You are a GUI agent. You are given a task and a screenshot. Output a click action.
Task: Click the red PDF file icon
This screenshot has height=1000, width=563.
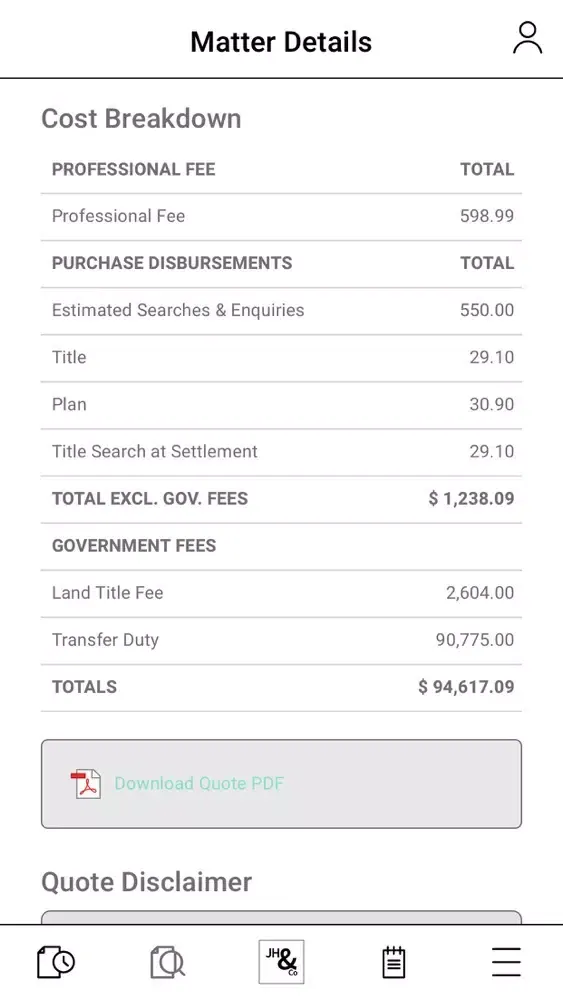click(86, 784)
